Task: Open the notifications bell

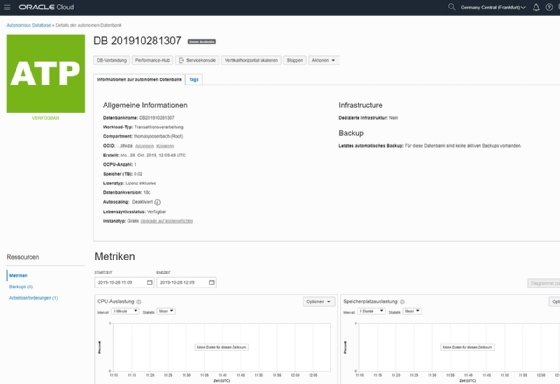Action: pos(536,7)
